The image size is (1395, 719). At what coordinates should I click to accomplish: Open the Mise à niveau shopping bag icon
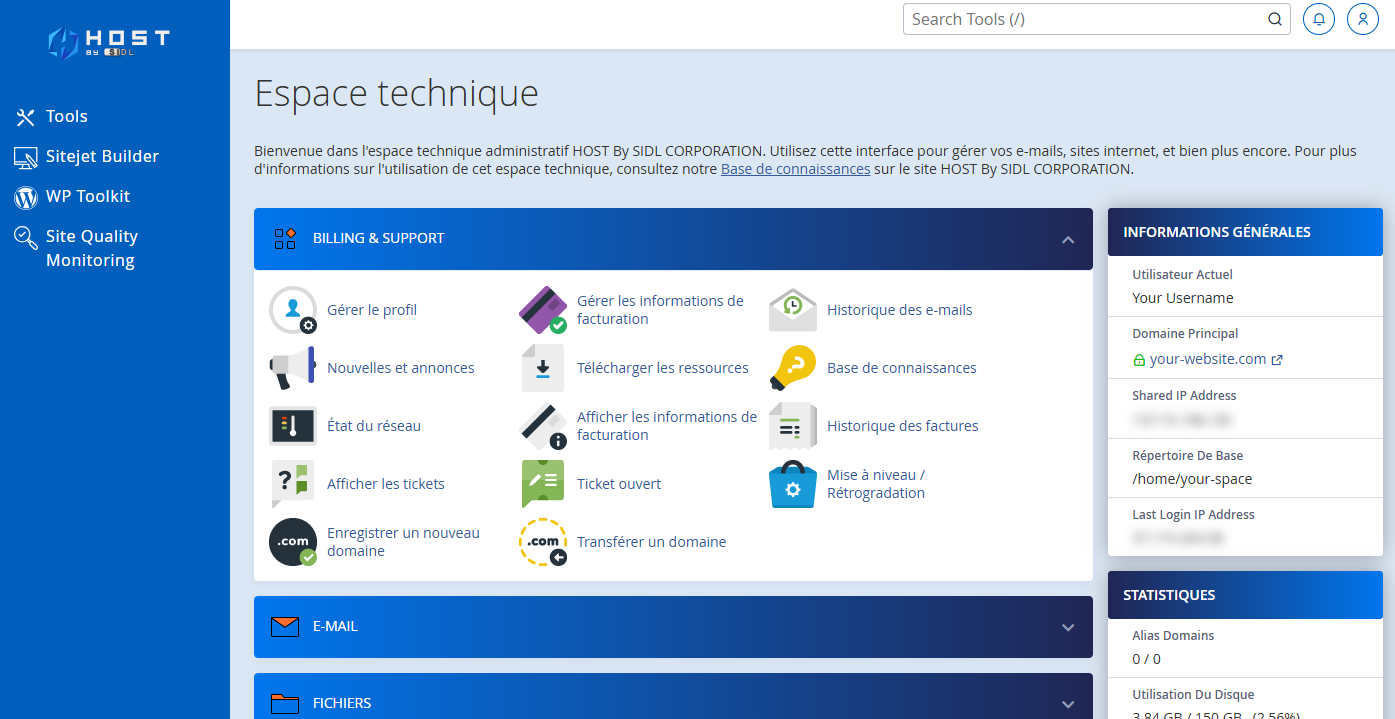(x=793, y=484)
